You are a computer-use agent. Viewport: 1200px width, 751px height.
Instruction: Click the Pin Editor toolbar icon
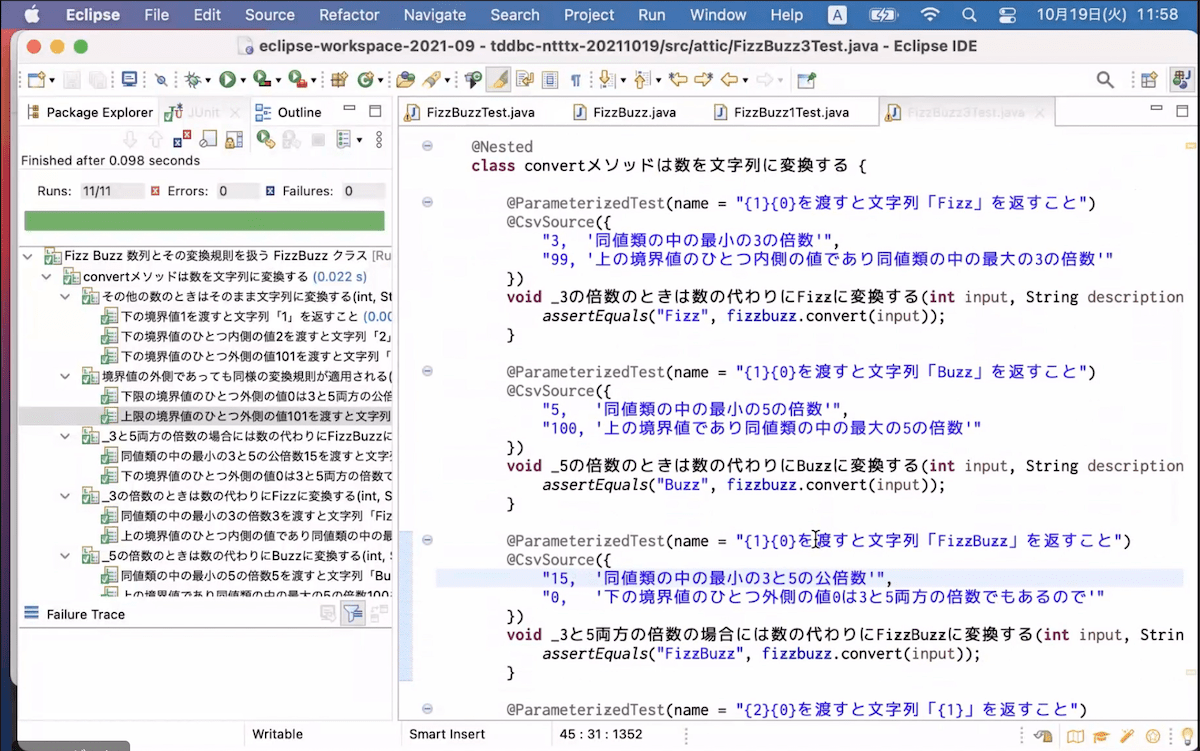coord(806,80)
